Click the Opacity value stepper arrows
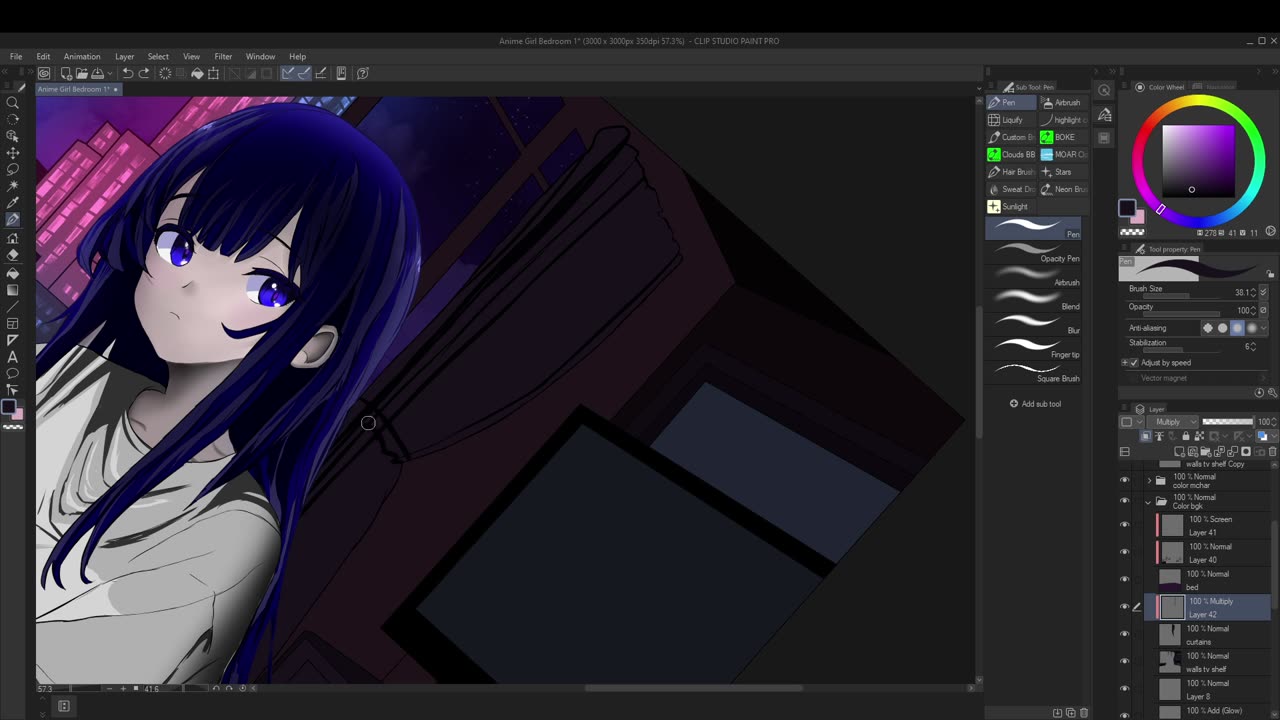Viewport: 1280px width, 720px height. coord(1252,310)
